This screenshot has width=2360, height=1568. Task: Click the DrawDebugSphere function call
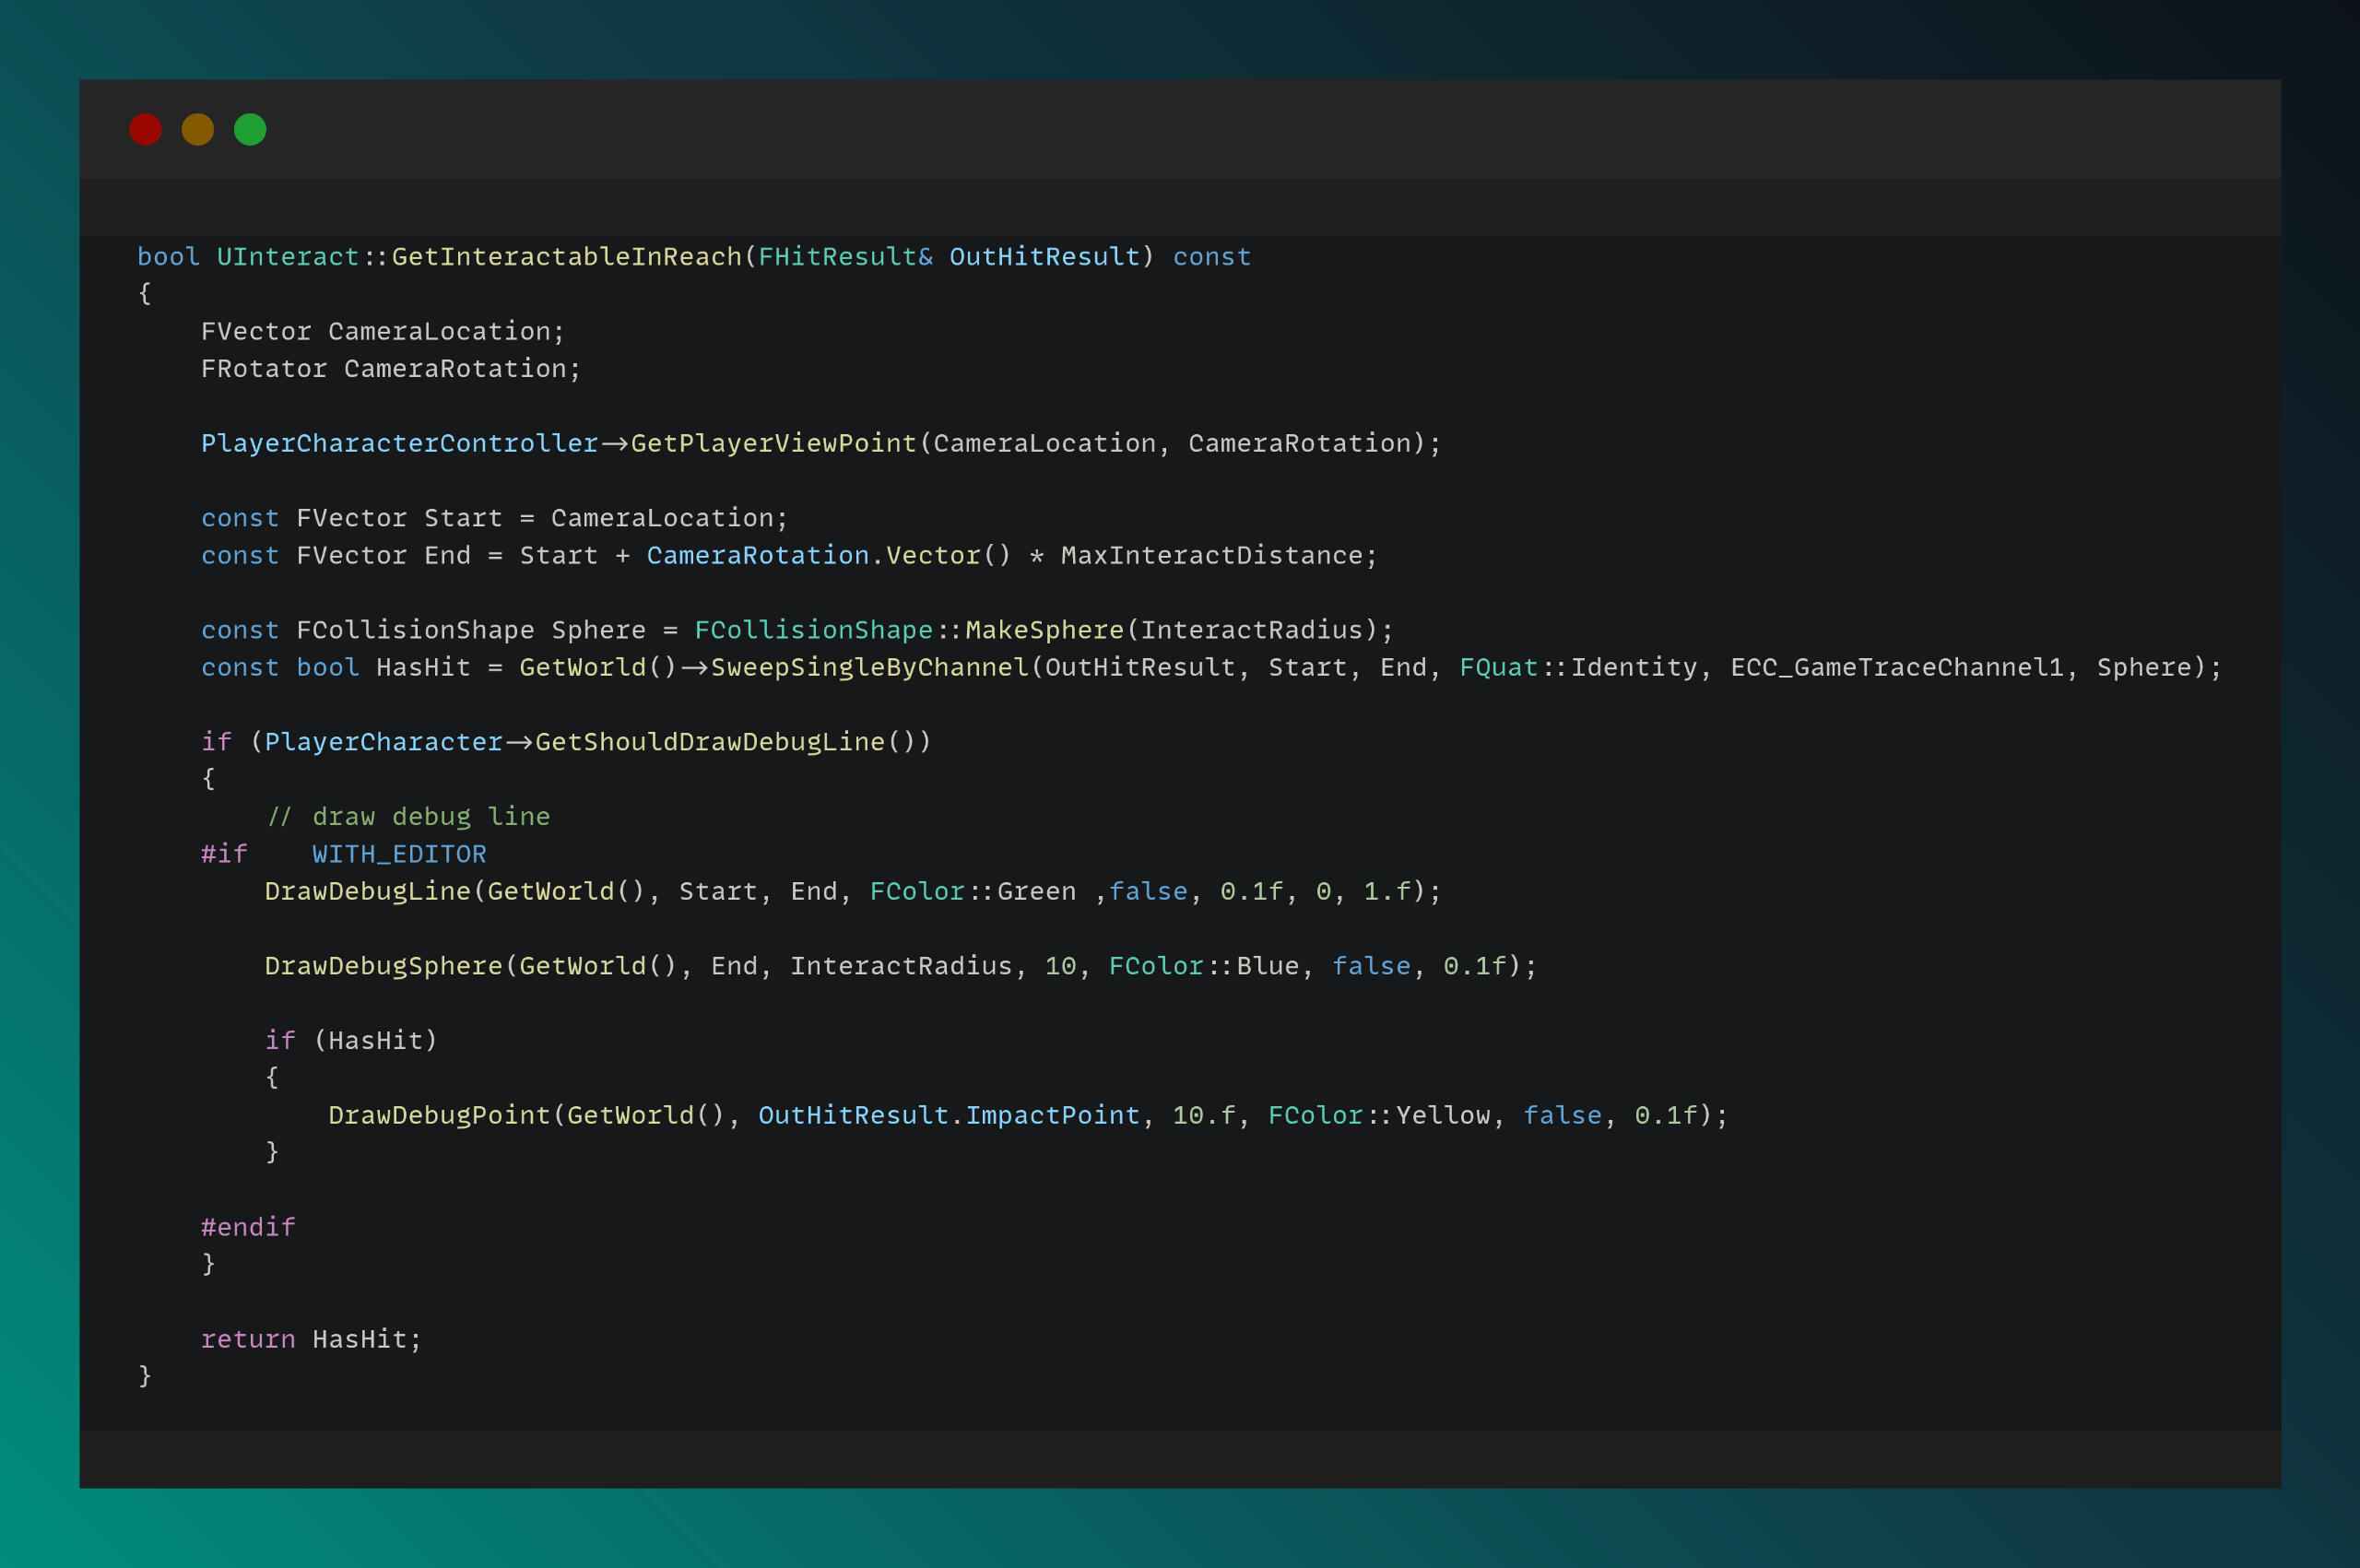coord(383,966)
